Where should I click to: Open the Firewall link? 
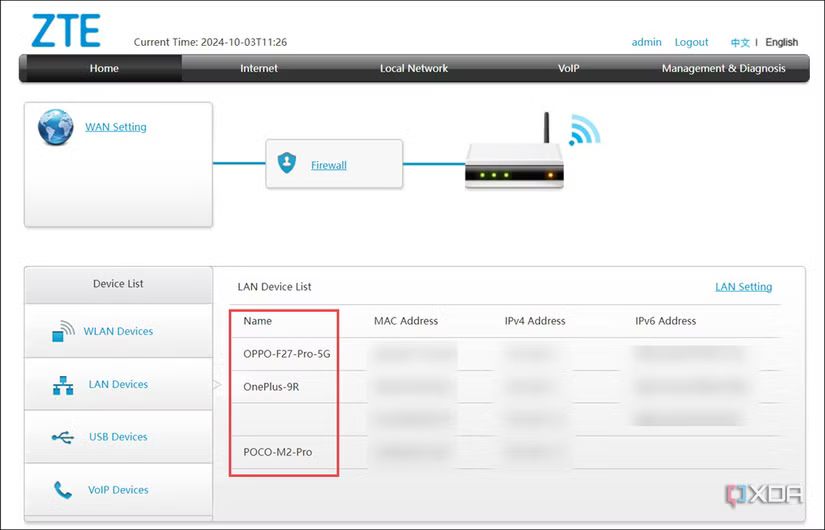click(329, 165)
